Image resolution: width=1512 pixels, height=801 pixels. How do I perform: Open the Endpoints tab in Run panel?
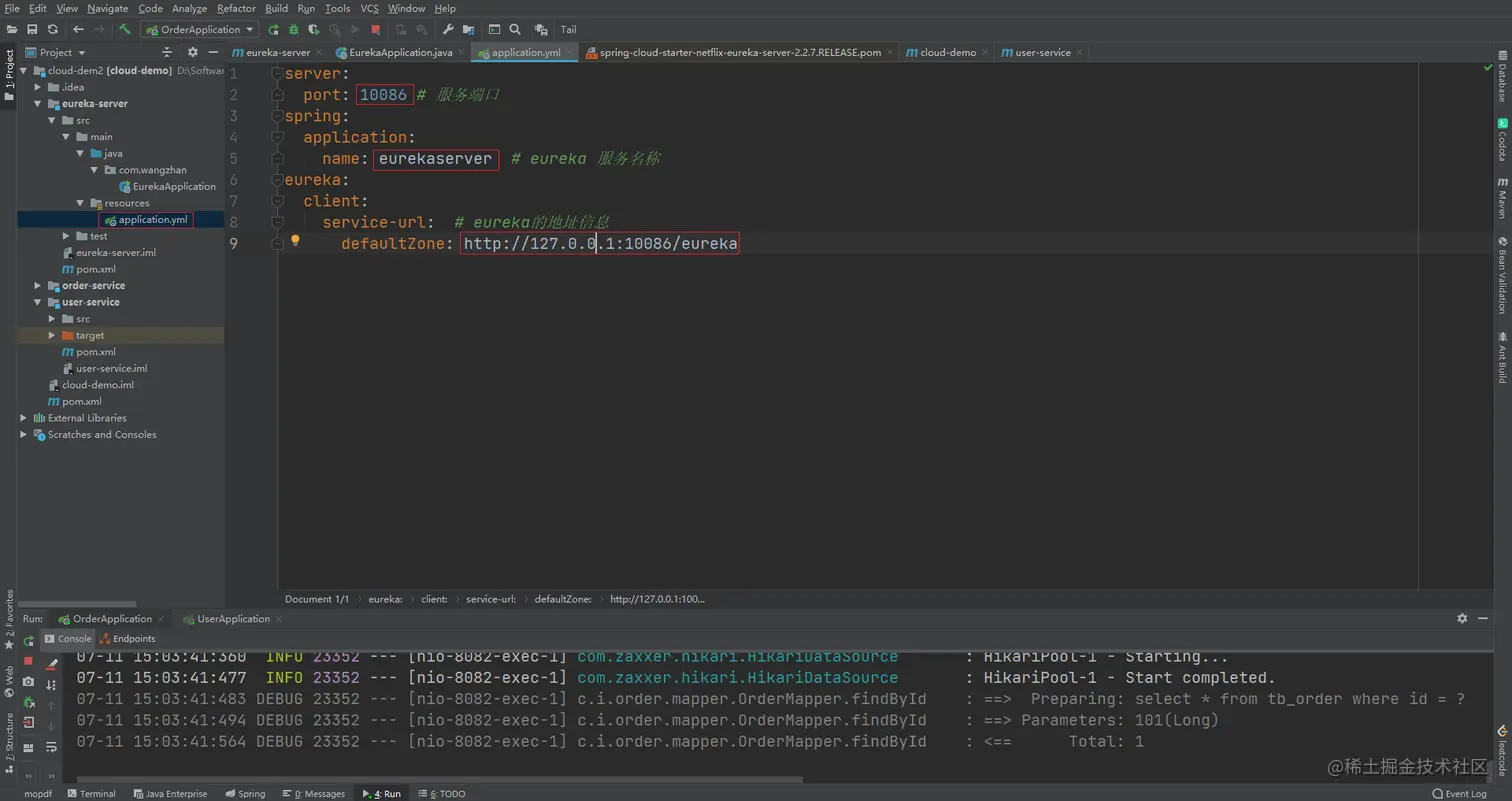coord(127,639)
